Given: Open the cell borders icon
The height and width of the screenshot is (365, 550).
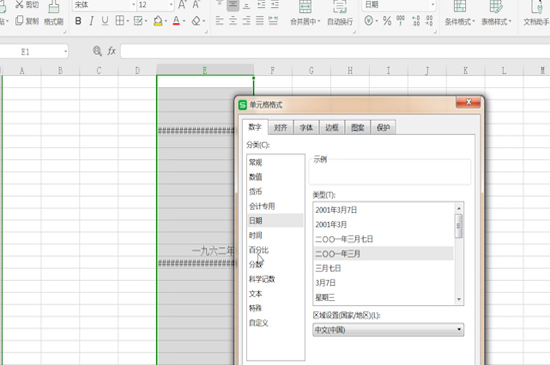Looking at the screenshot, I should coord(120,21).
